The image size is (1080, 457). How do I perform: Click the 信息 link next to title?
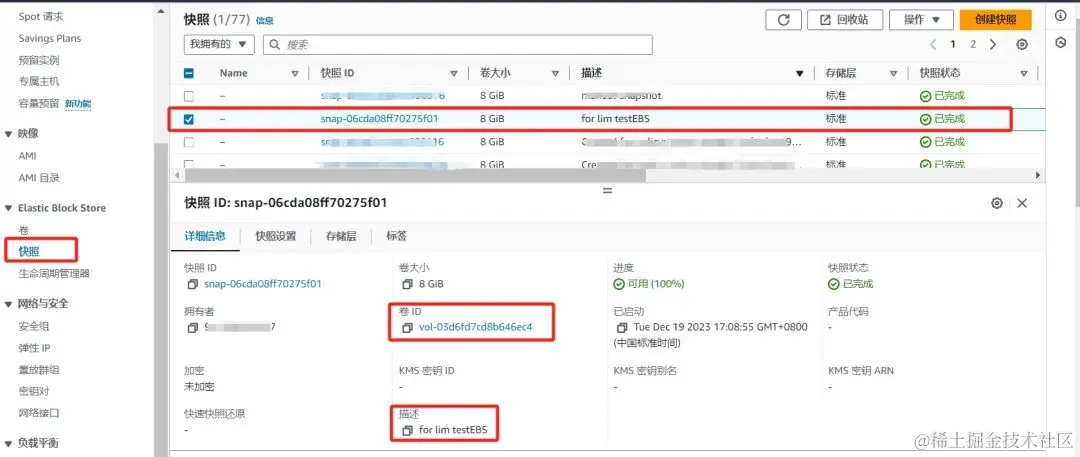pyautogui.click(x=264, y=21)
